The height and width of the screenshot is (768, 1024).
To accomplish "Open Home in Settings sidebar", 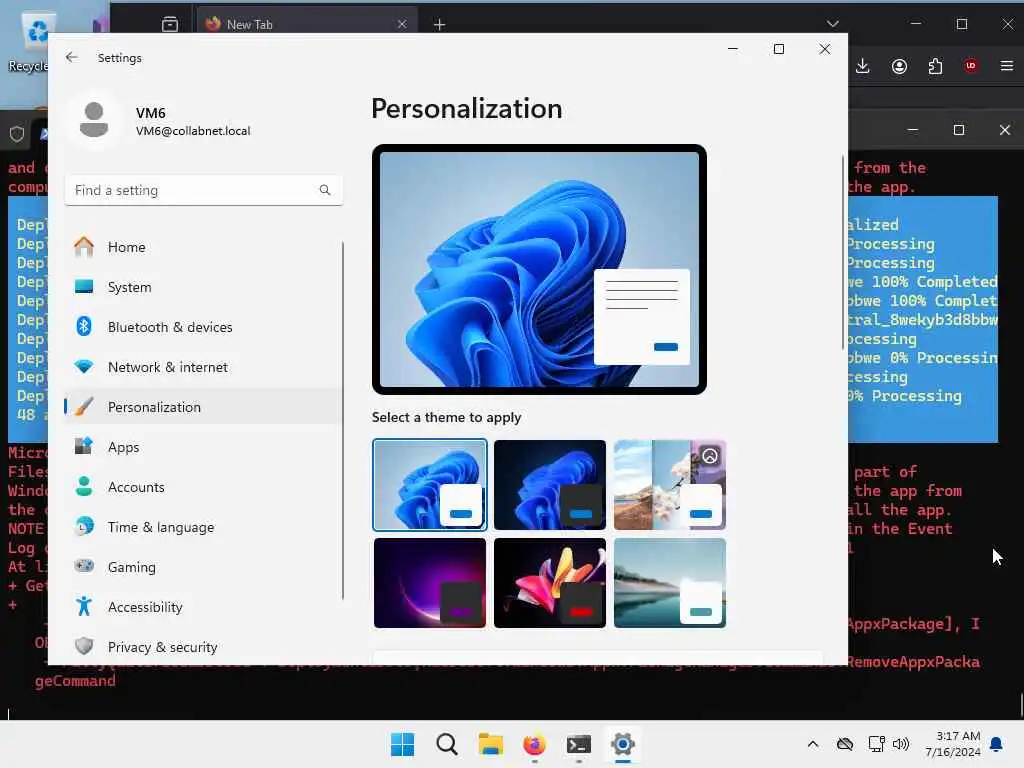I will [x=204, y=247].
